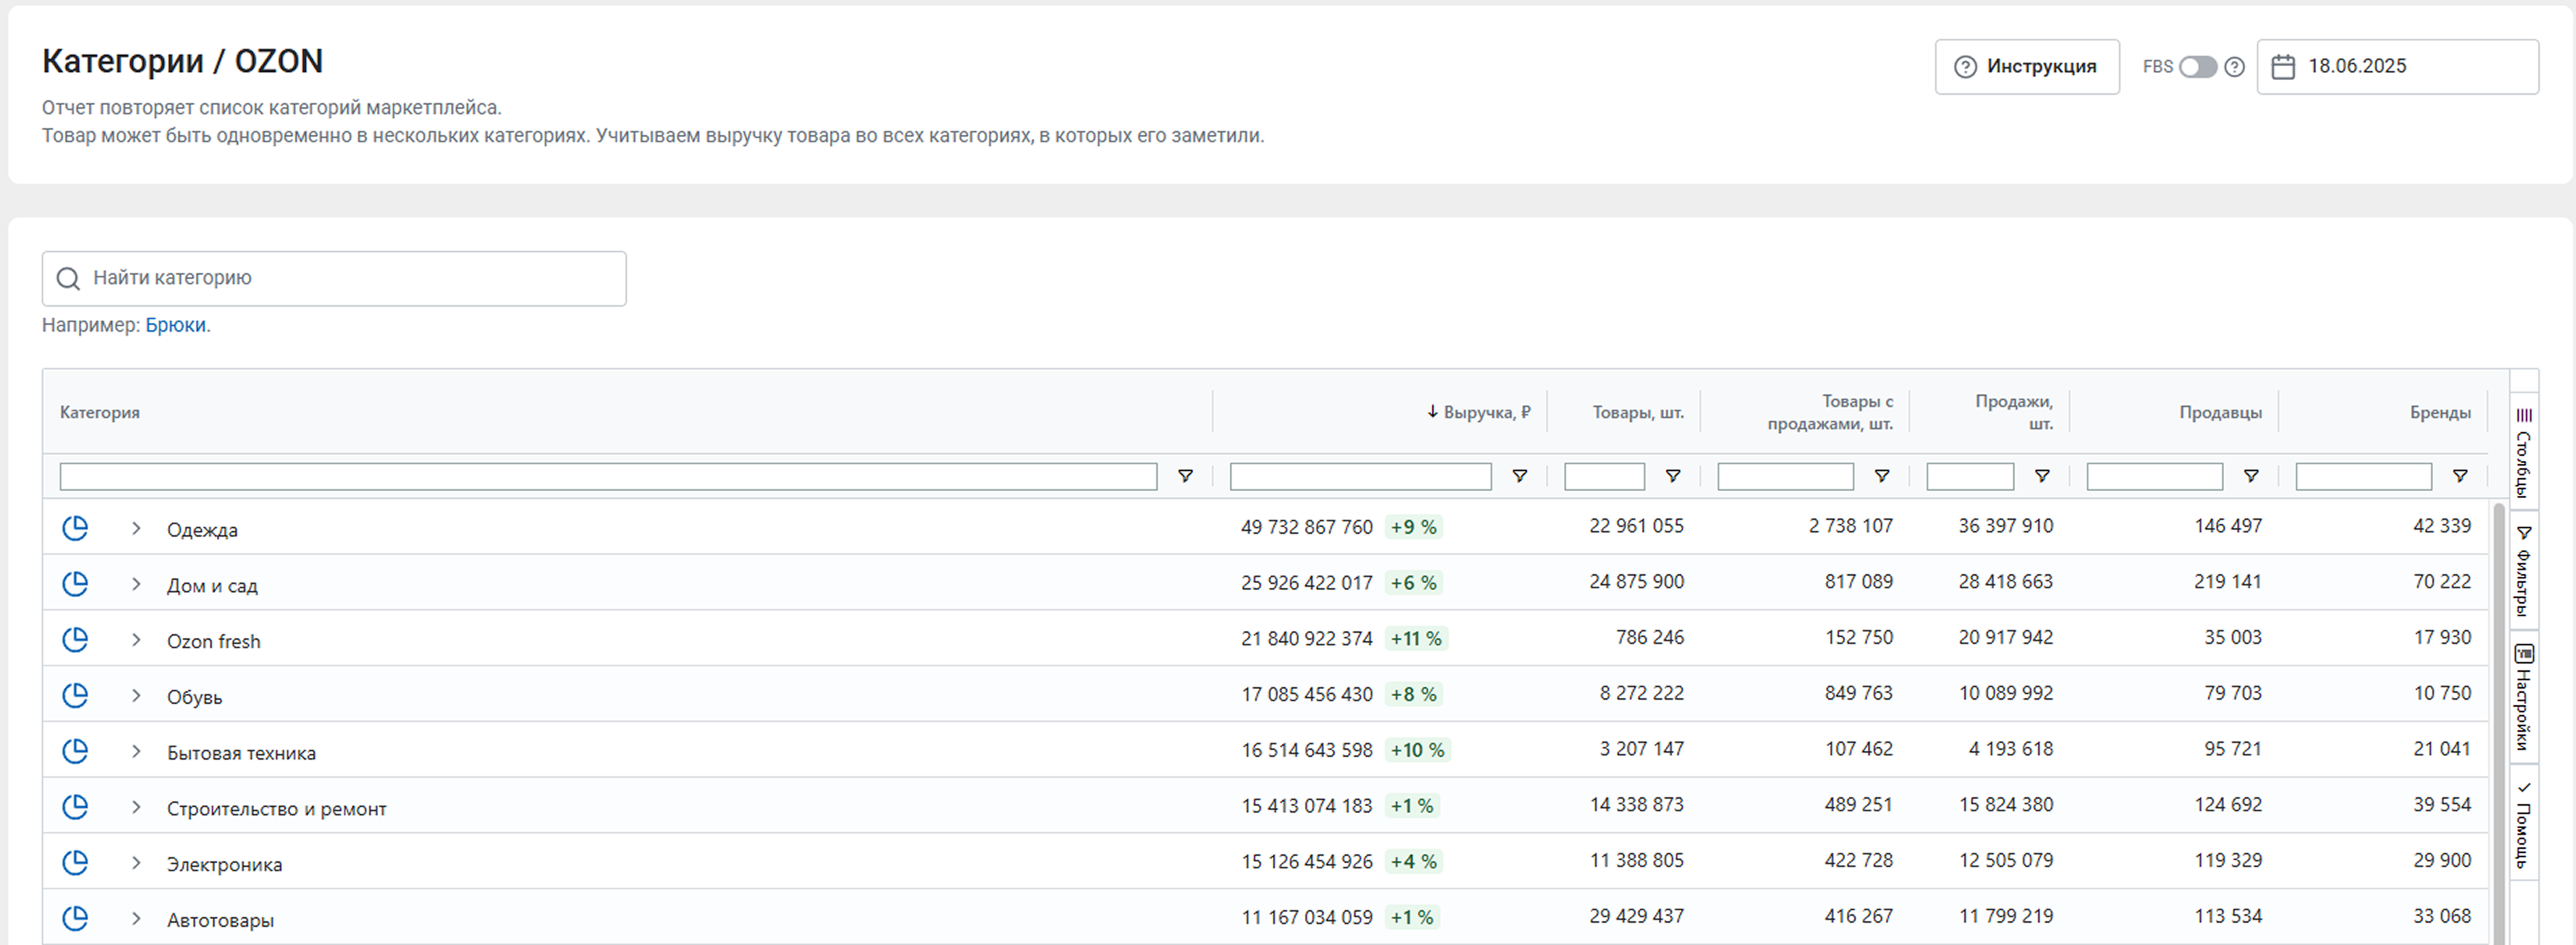Open pie chart icon for Обувь row
The height and width of the screenshot is (945, 2576).
tap(75, 695)
